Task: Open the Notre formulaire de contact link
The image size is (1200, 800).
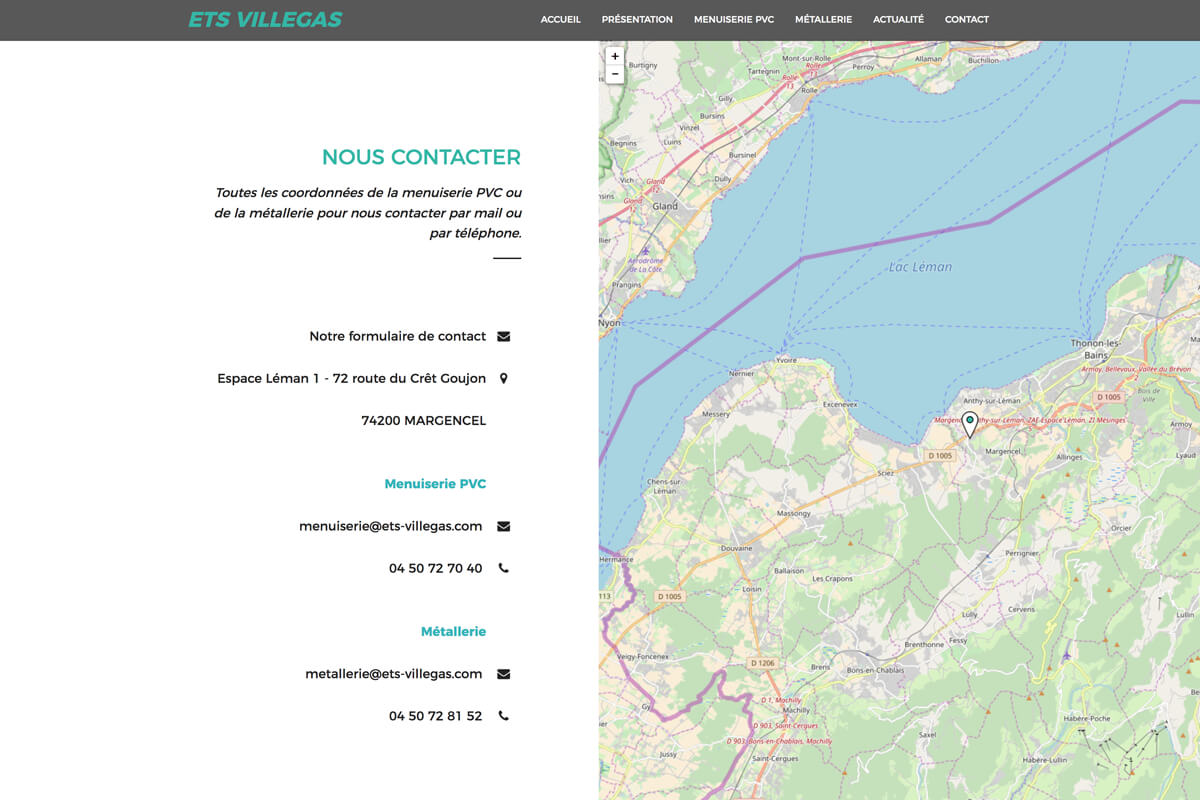Action: click(397, 337)
